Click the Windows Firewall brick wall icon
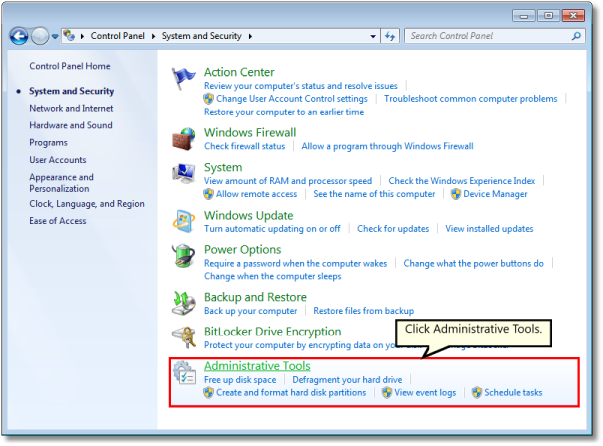Screen dimensions: 603x446 click(x=183, y=139)
